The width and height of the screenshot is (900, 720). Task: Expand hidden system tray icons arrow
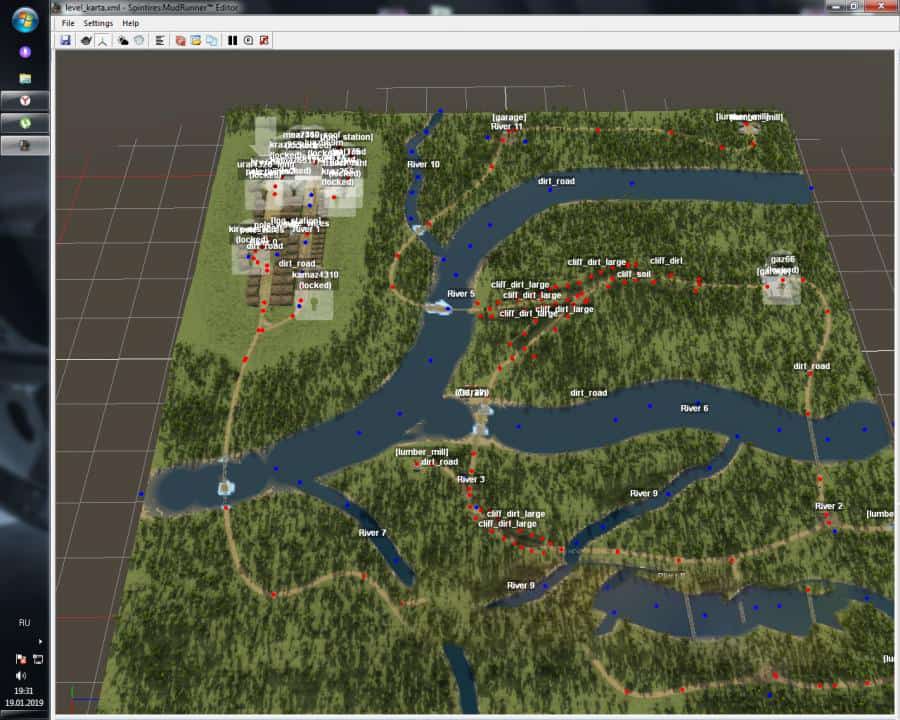pyautogui.click(x=39, y=641)
